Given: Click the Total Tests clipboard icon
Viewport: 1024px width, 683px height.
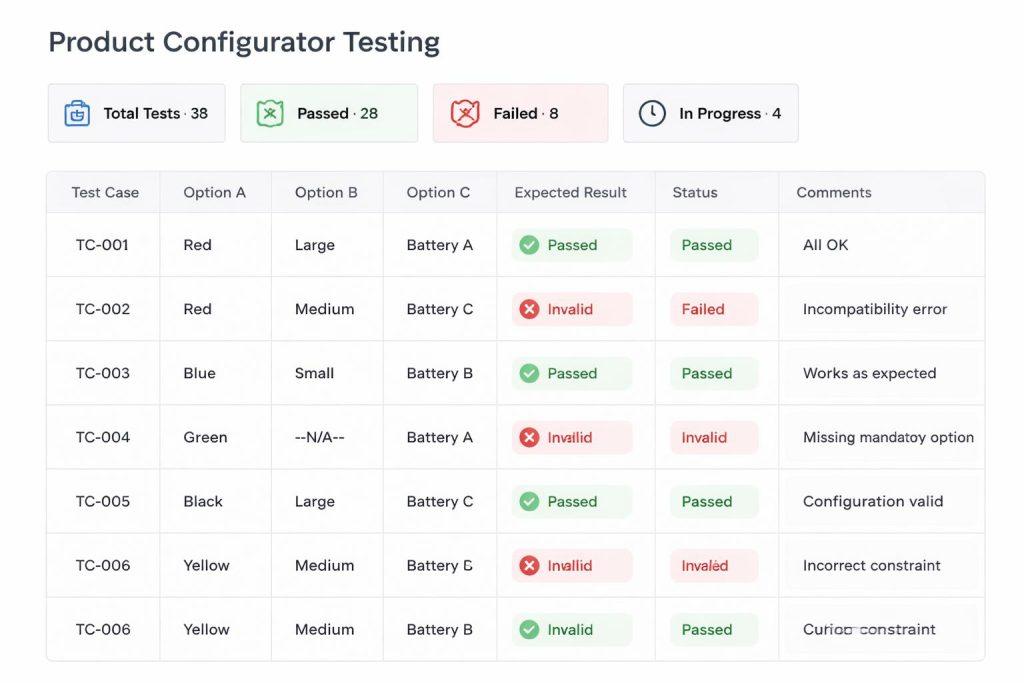Looking at the screenshot, I should [x=77, y=113].
